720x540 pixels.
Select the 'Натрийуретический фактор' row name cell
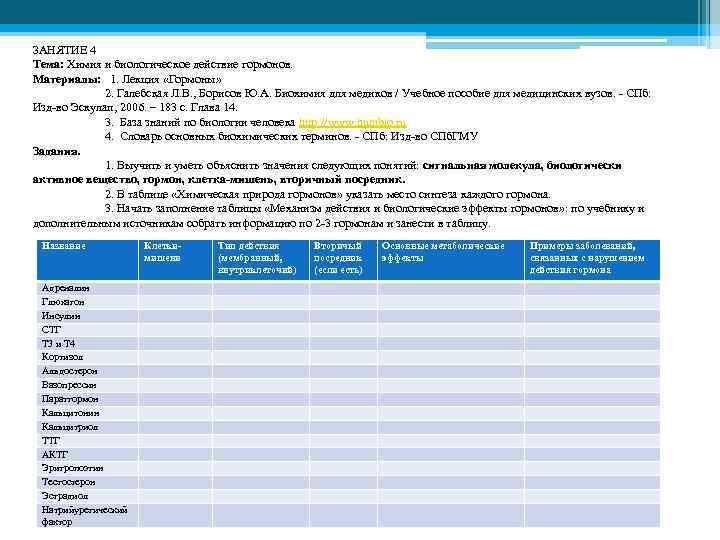[87, 516]
